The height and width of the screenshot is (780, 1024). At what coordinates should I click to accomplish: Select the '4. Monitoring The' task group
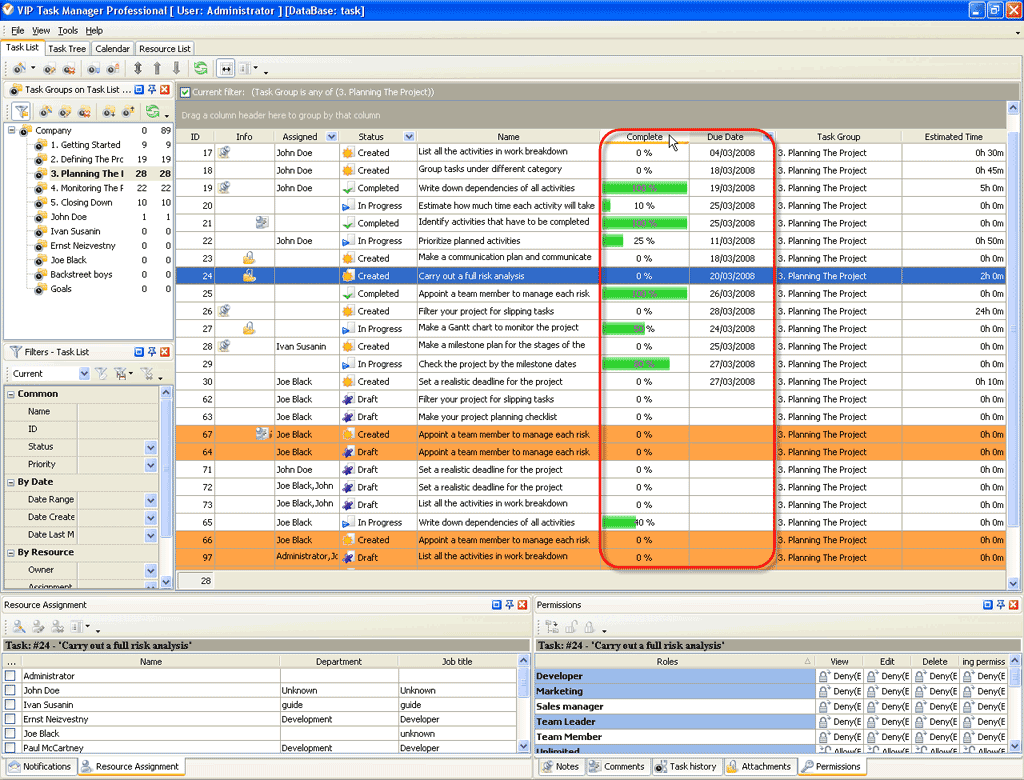[x=87, y=188]
